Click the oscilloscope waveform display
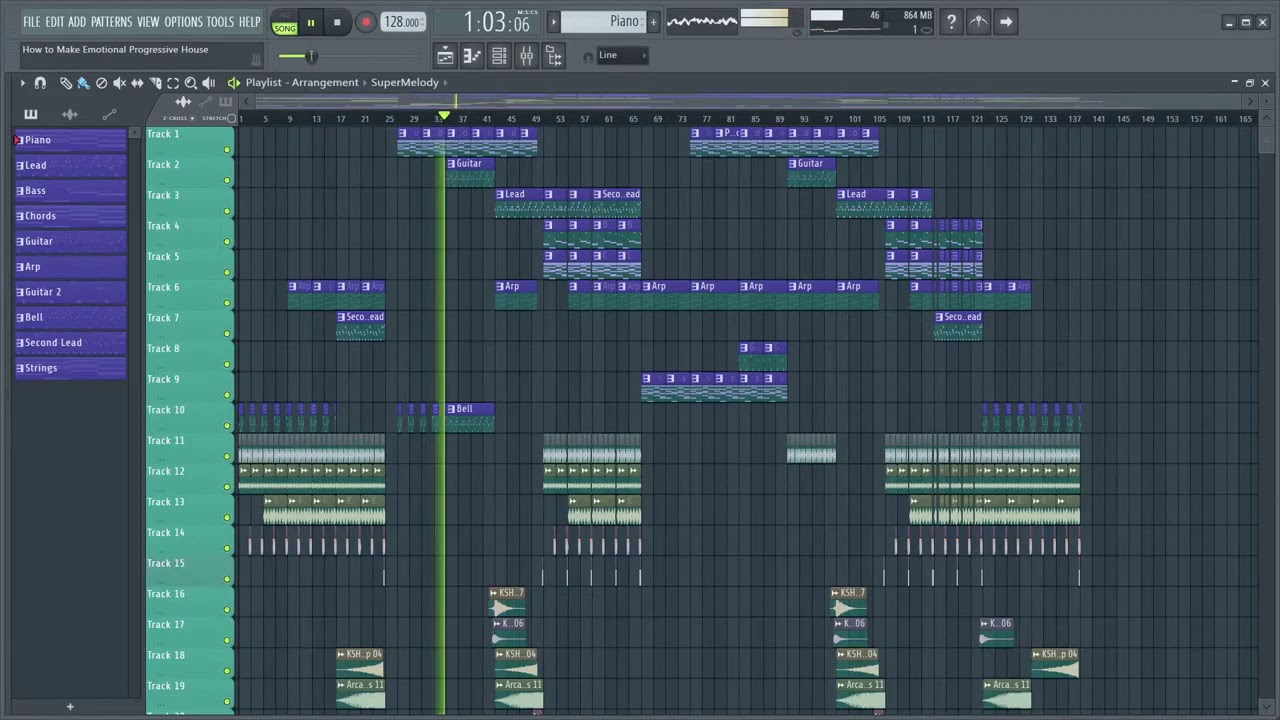Image resolution: width=1280 pixels, height=720 pixels. pos(702,21)
